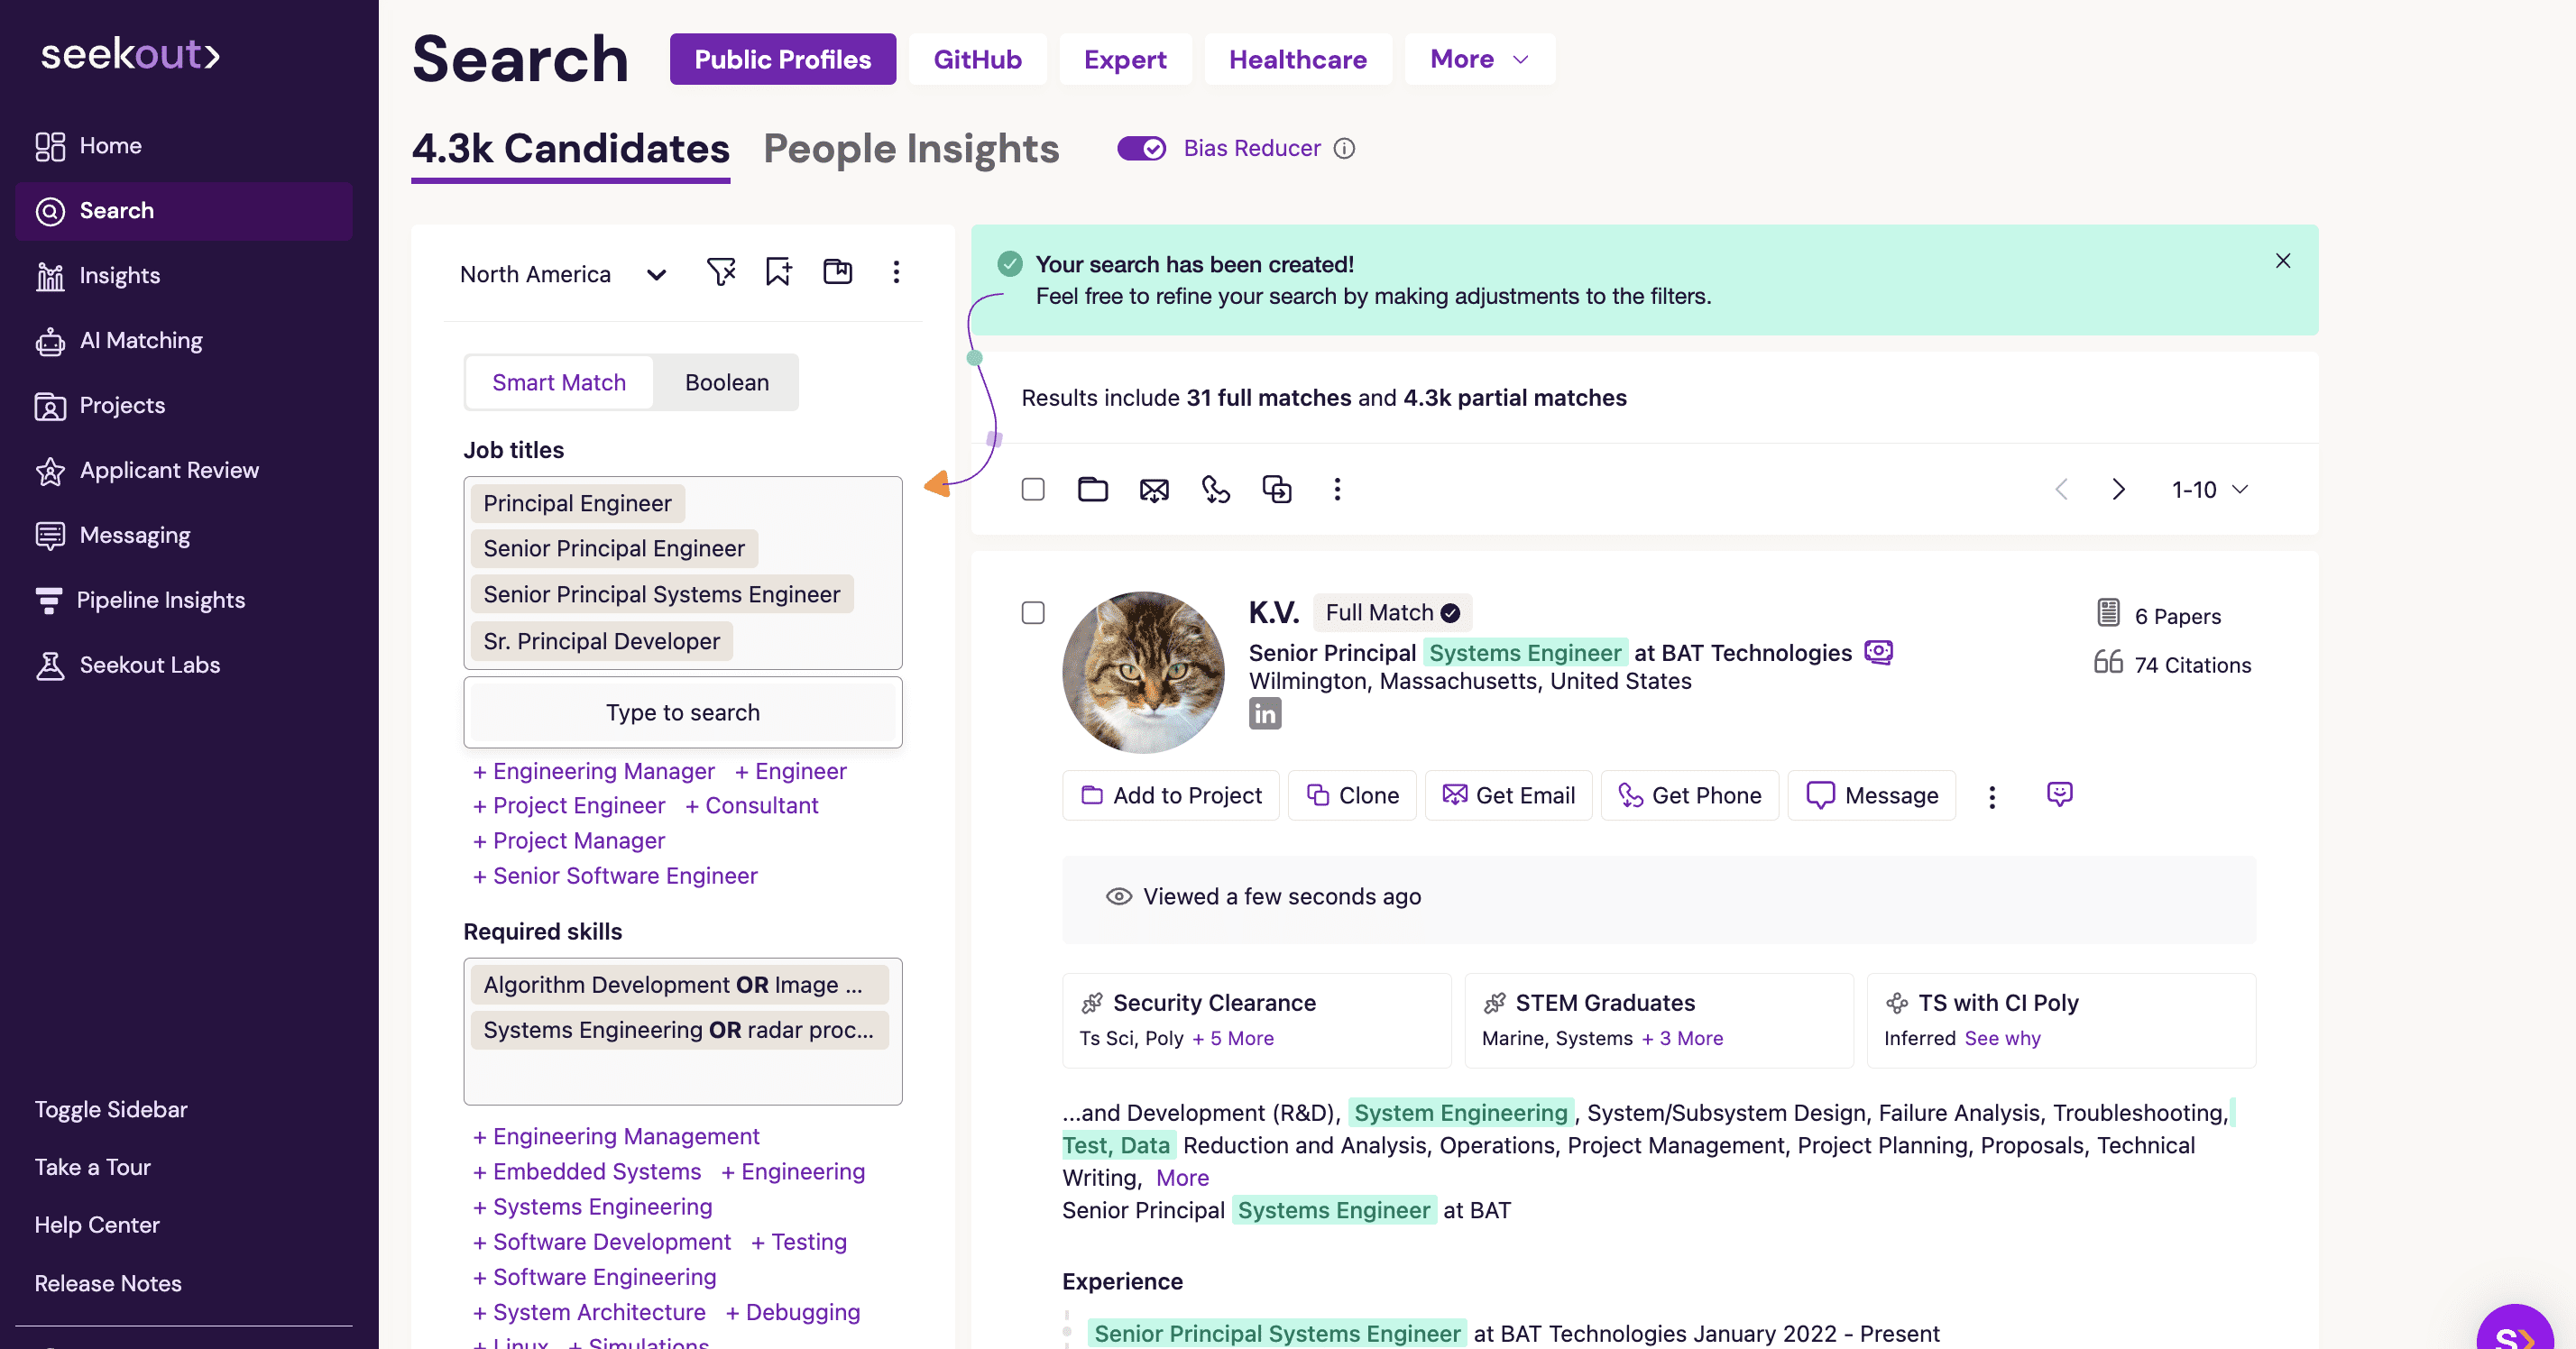
Task: Click the Get Email button
Action: pyautogui.click(x=1508, y=795)
